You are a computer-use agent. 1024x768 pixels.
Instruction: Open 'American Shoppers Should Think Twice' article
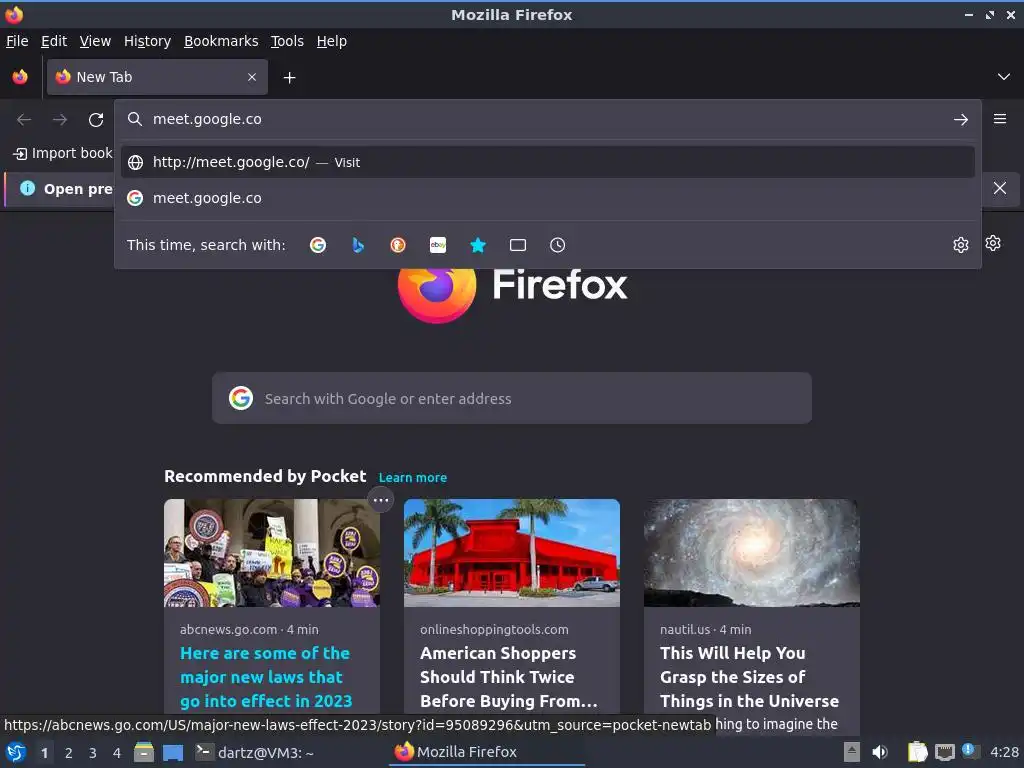(x=508, y=677)
